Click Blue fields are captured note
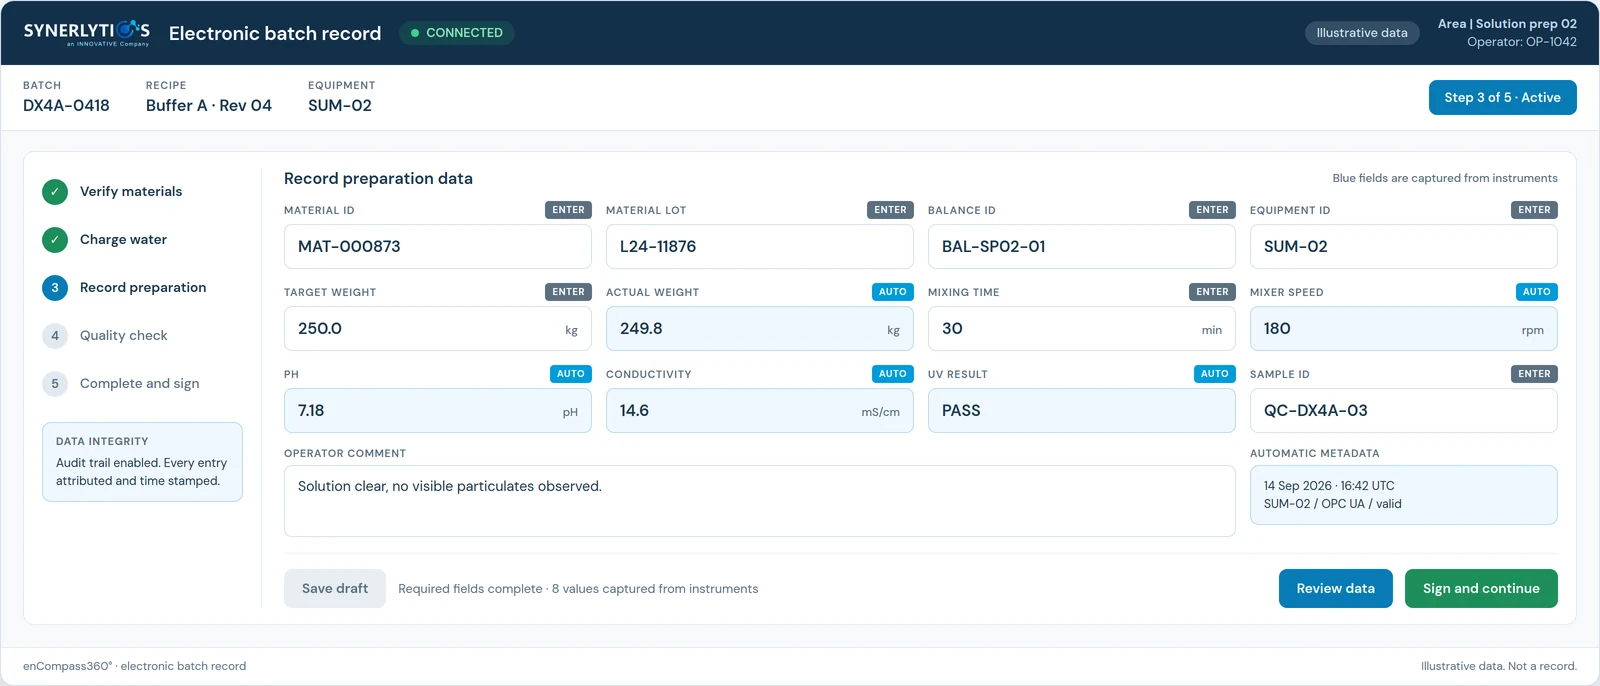Screen dimensions: 1600x686 [1445, 178]
